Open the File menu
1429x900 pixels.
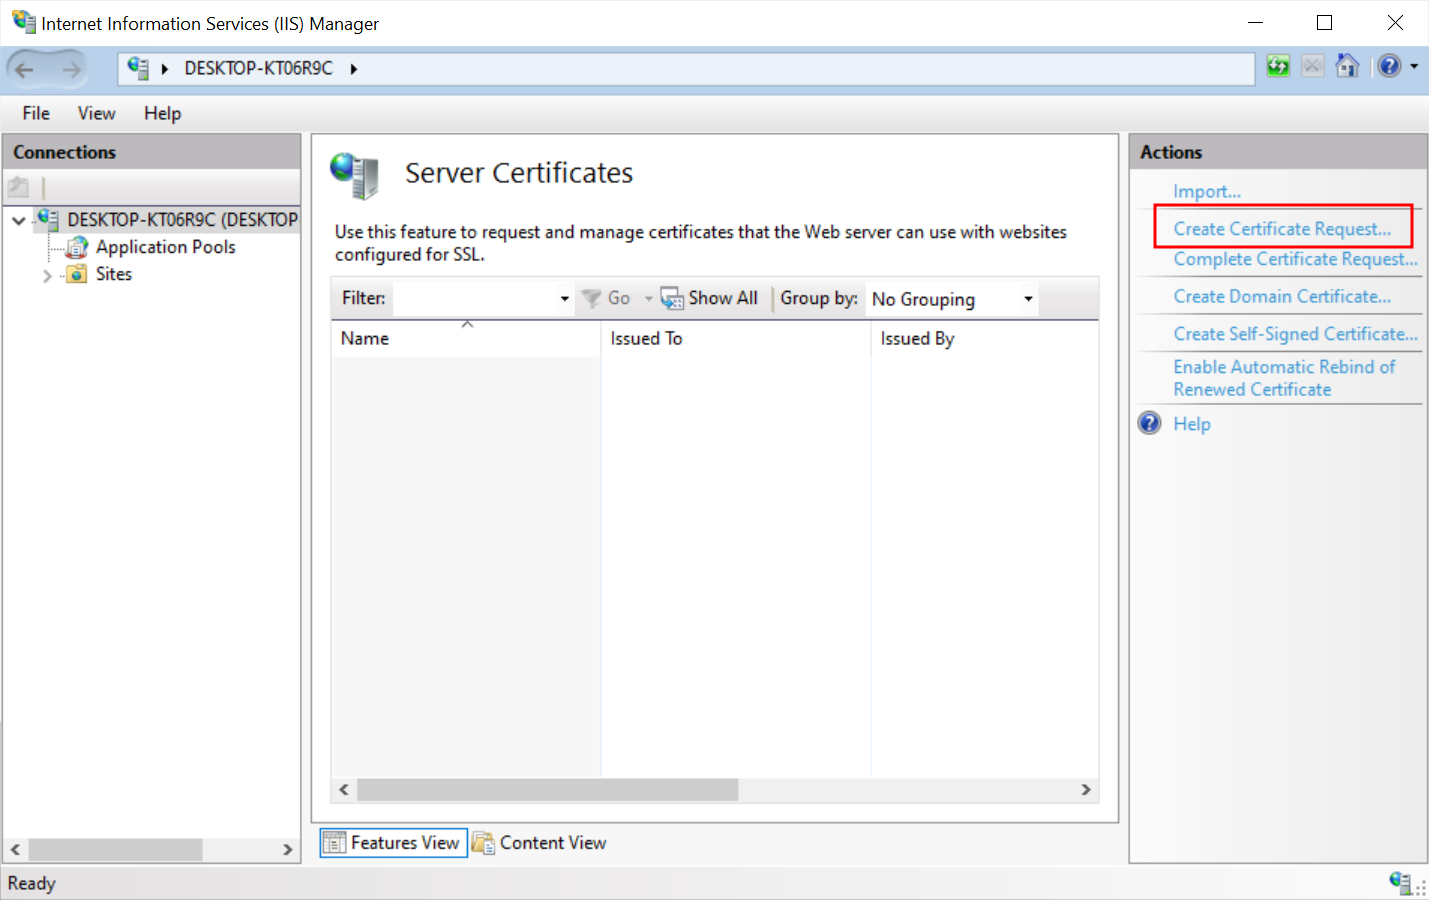[36, 113]
